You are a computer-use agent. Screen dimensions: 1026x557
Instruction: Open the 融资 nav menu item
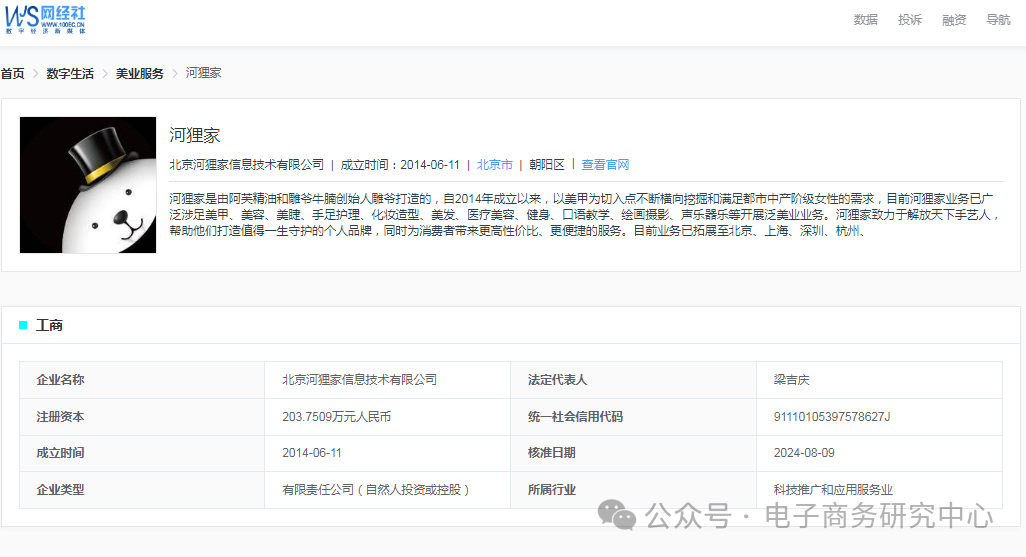[954, 20]
